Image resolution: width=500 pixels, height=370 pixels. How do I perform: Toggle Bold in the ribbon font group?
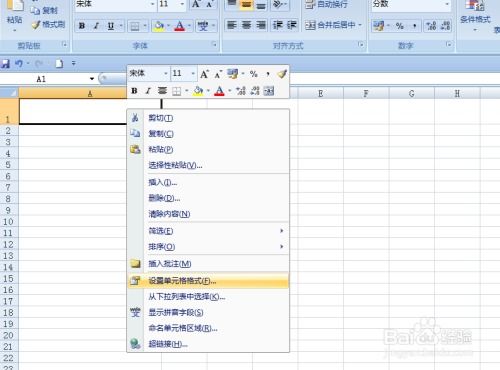click(82, 26)
